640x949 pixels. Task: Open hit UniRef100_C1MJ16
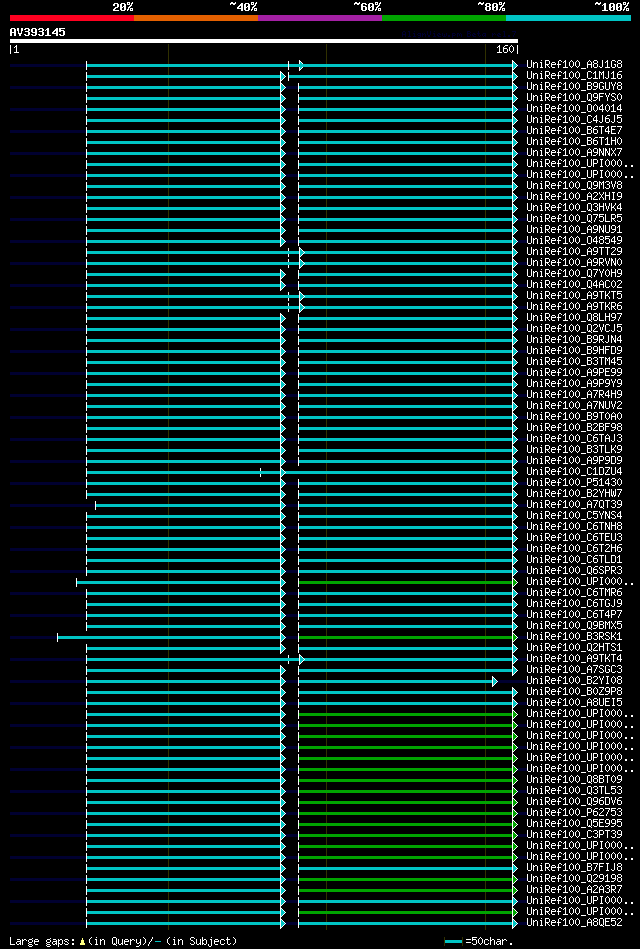(x=574, y=76)
